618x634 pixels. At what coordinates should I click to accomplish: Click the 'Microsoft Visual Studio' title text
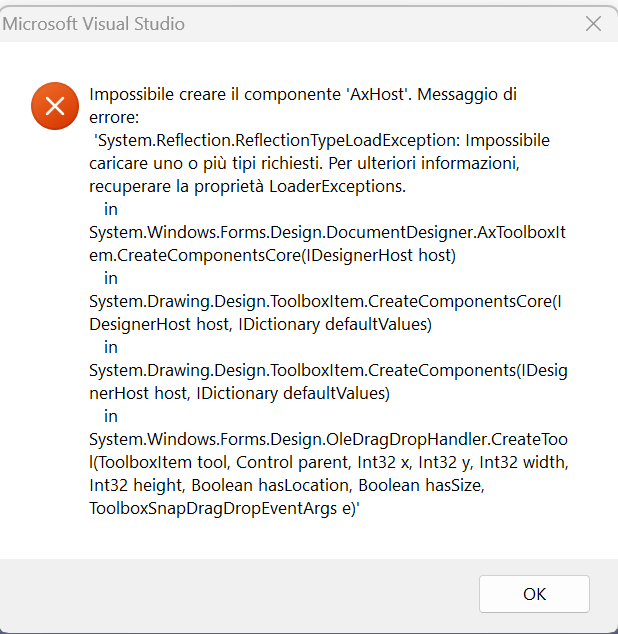point(93,24)
